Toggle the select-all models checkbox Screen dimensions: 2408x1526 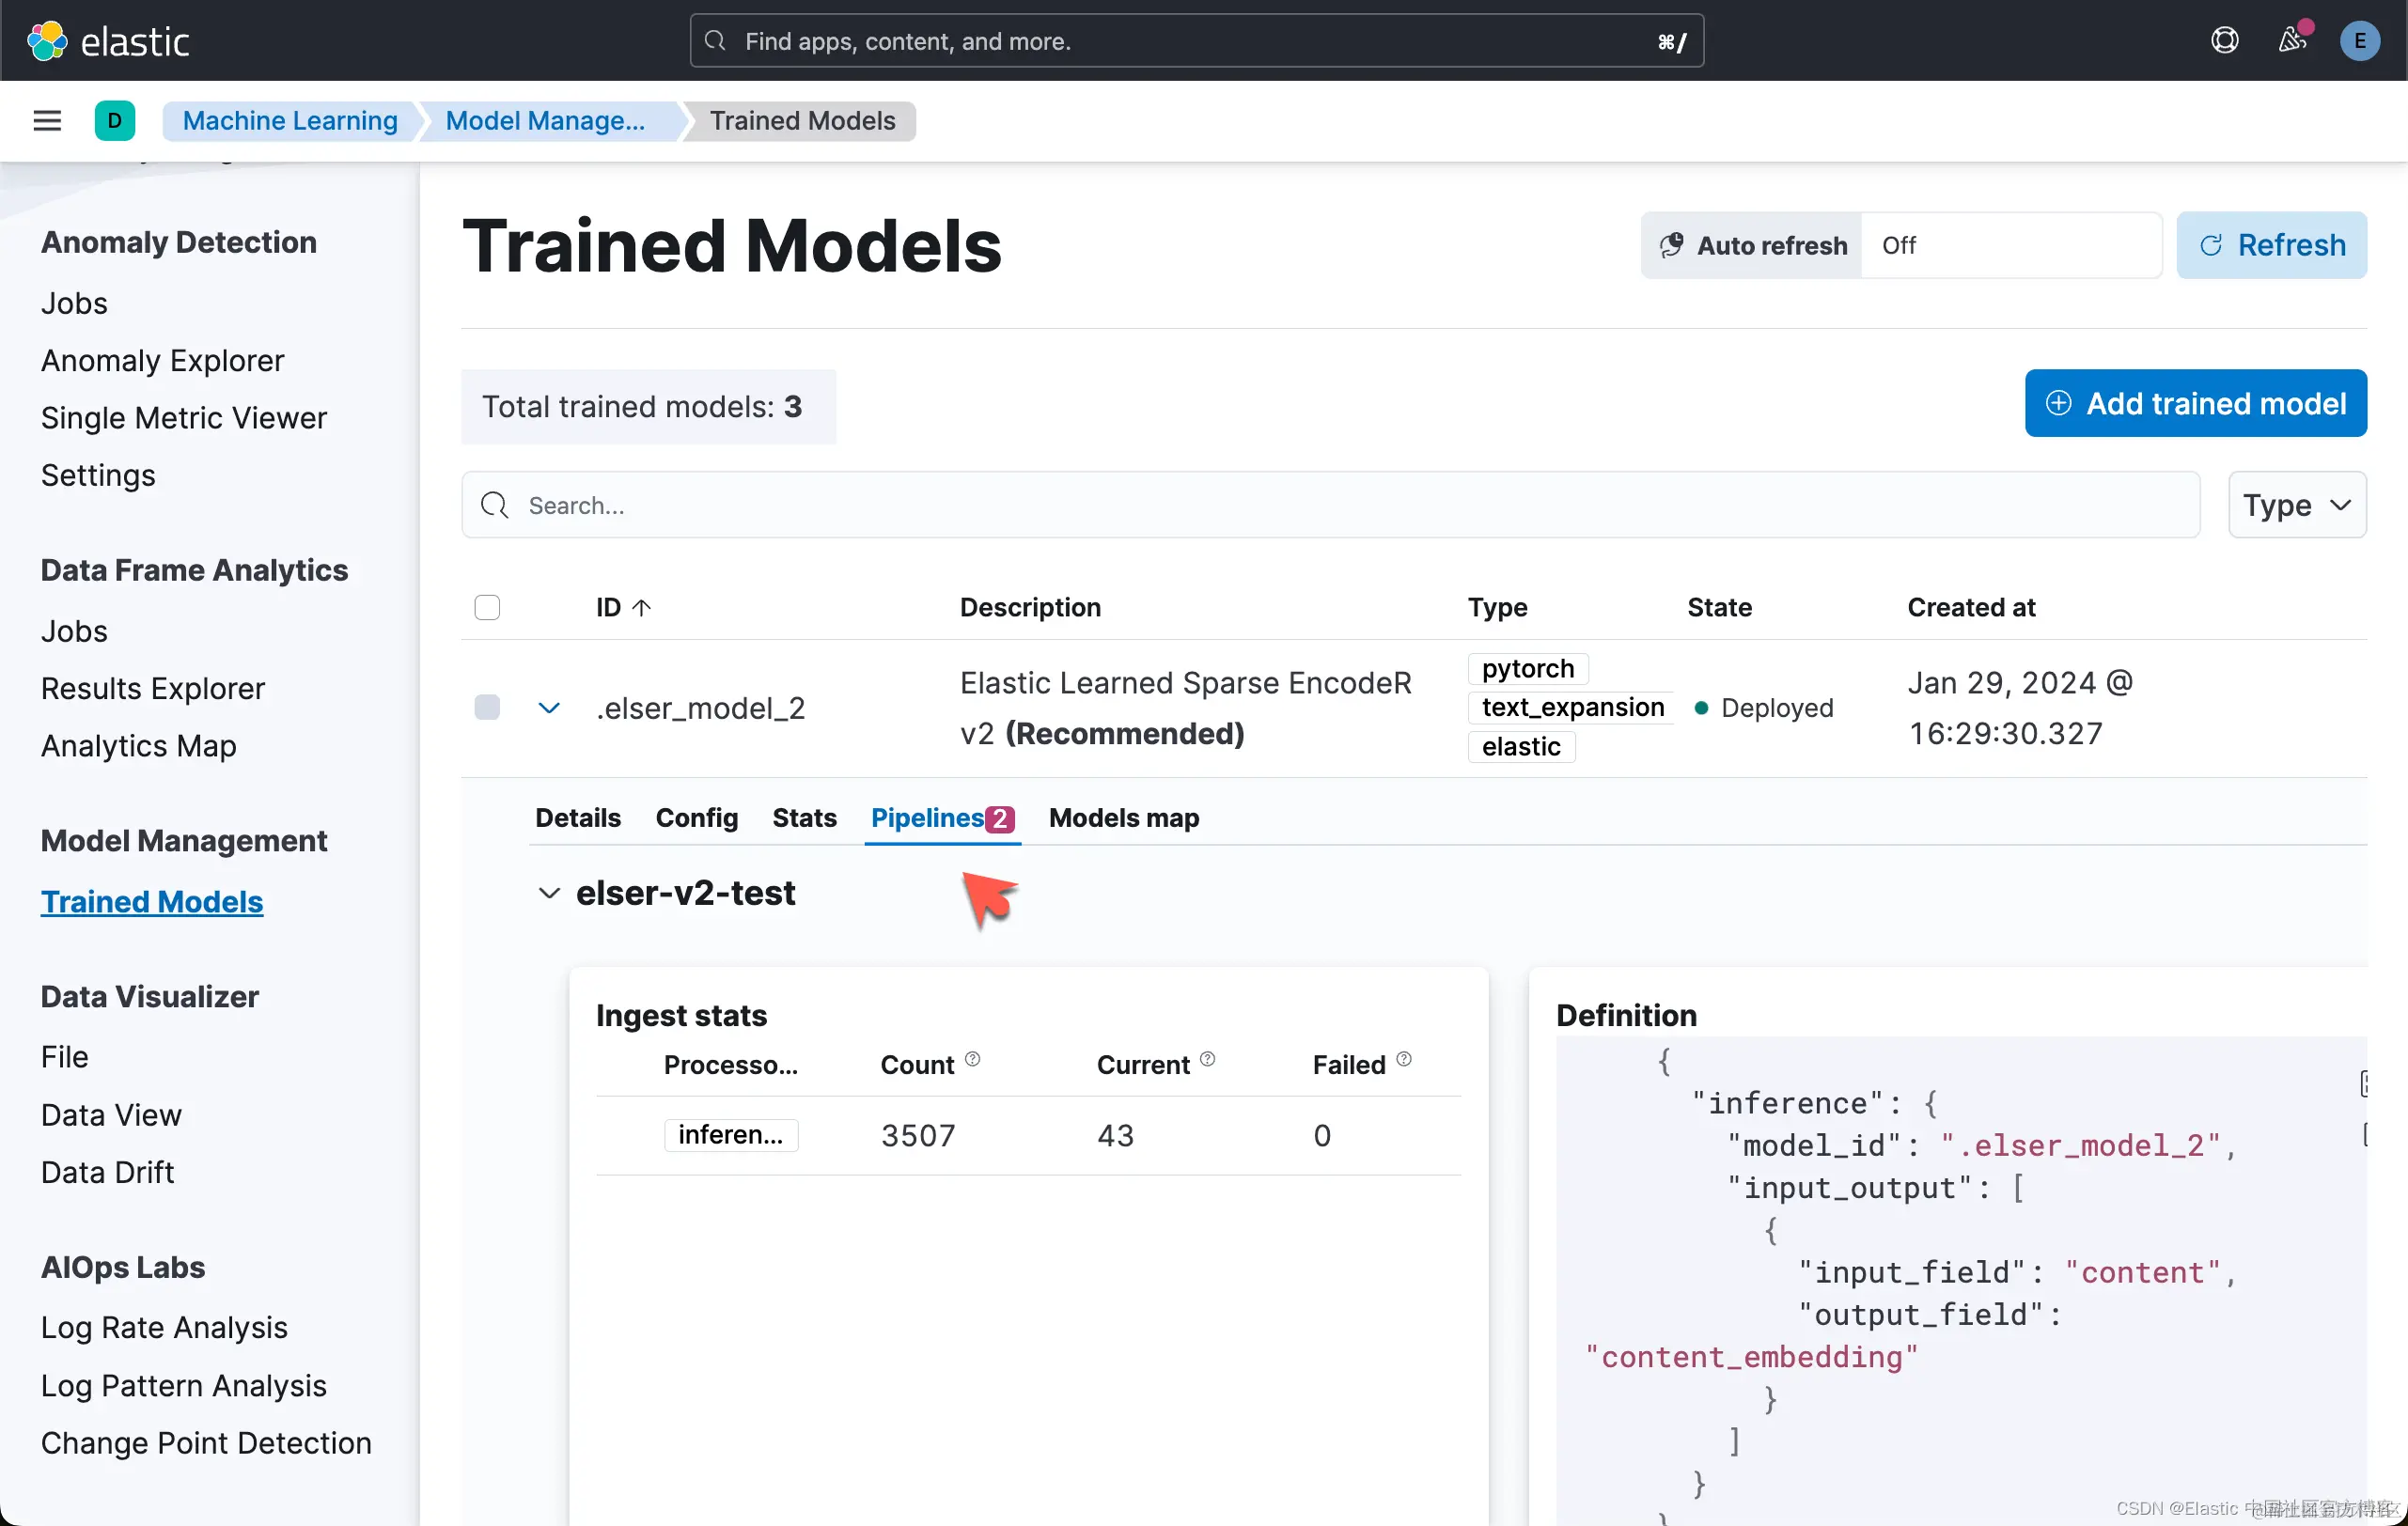[x=487, y=607]
